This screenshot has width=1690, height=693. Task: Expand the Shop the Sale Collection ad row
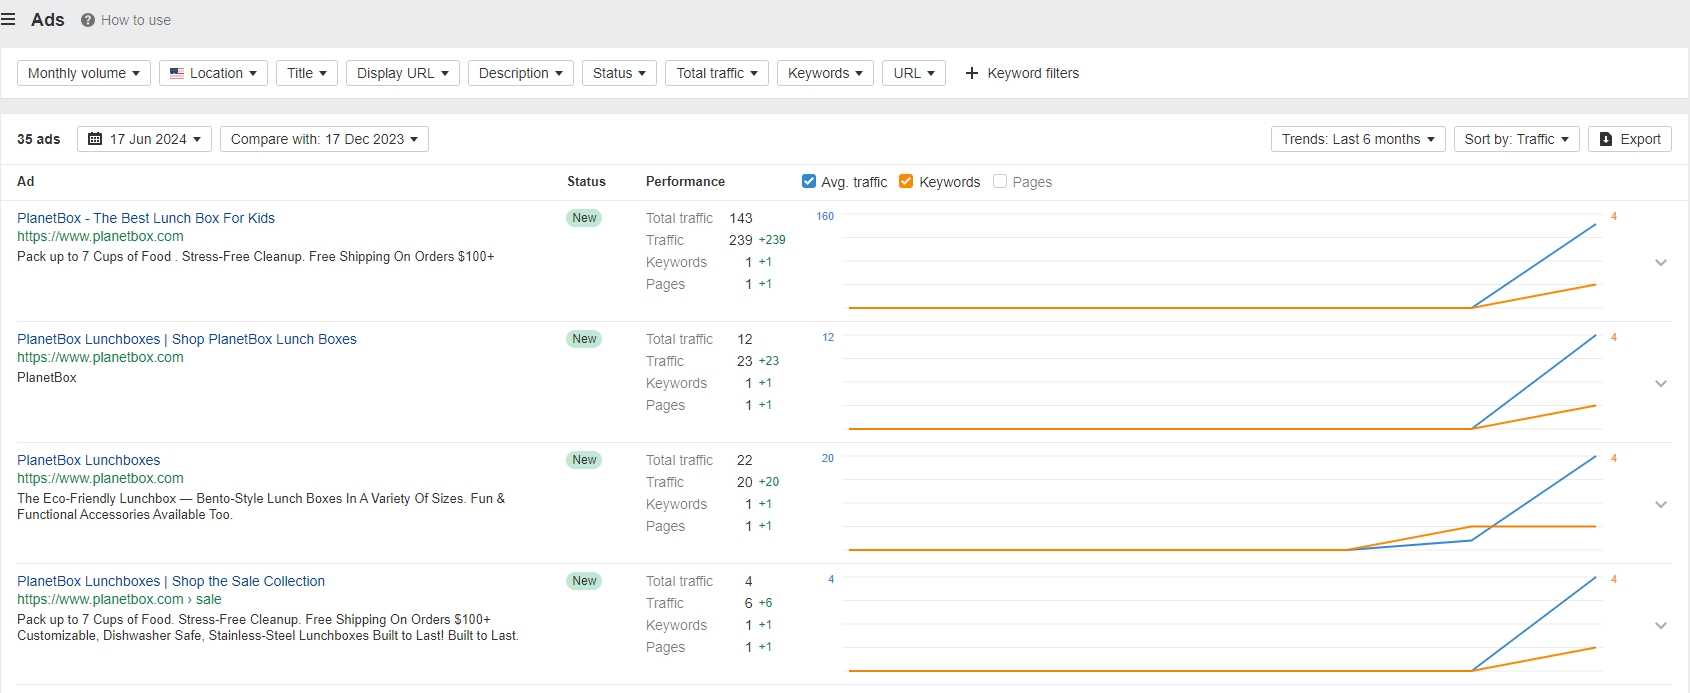pyautogui.click(x=1661, y=626)
